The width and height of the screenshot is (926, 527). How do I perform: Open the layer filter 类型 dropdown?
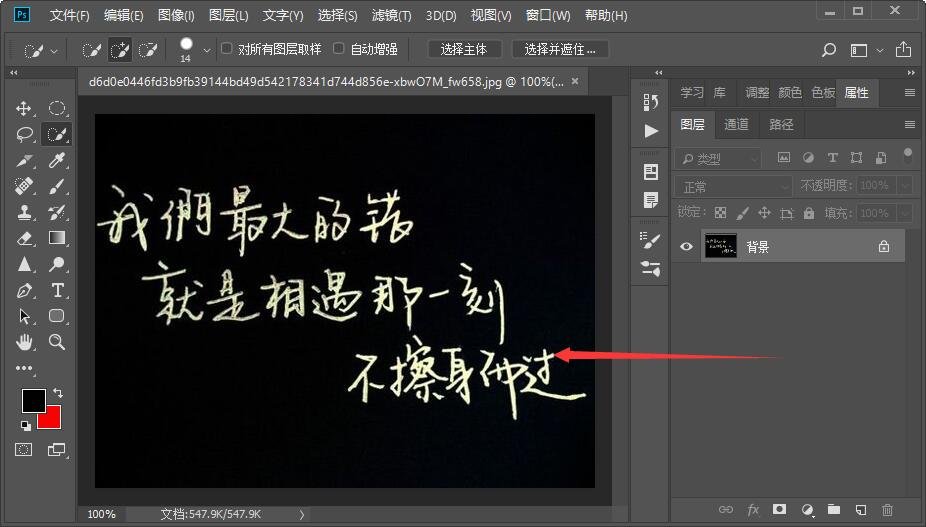tap(718, 158)
